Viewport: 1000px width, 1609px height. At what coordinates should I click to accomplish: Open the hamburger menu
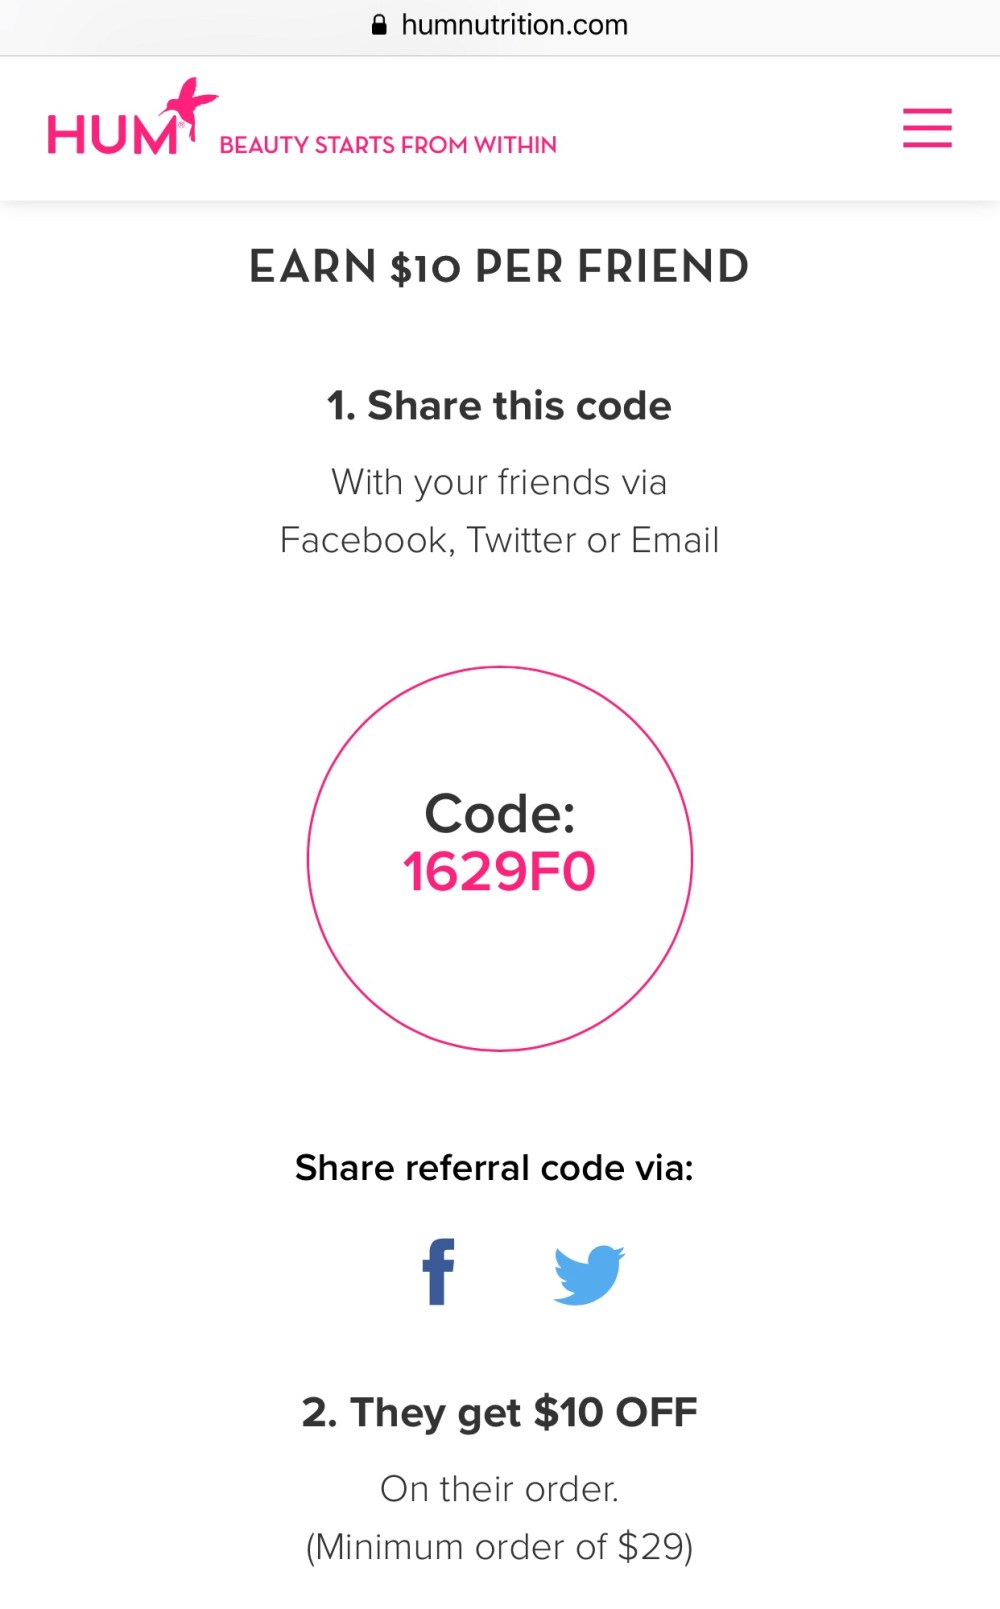coord(927,128)
